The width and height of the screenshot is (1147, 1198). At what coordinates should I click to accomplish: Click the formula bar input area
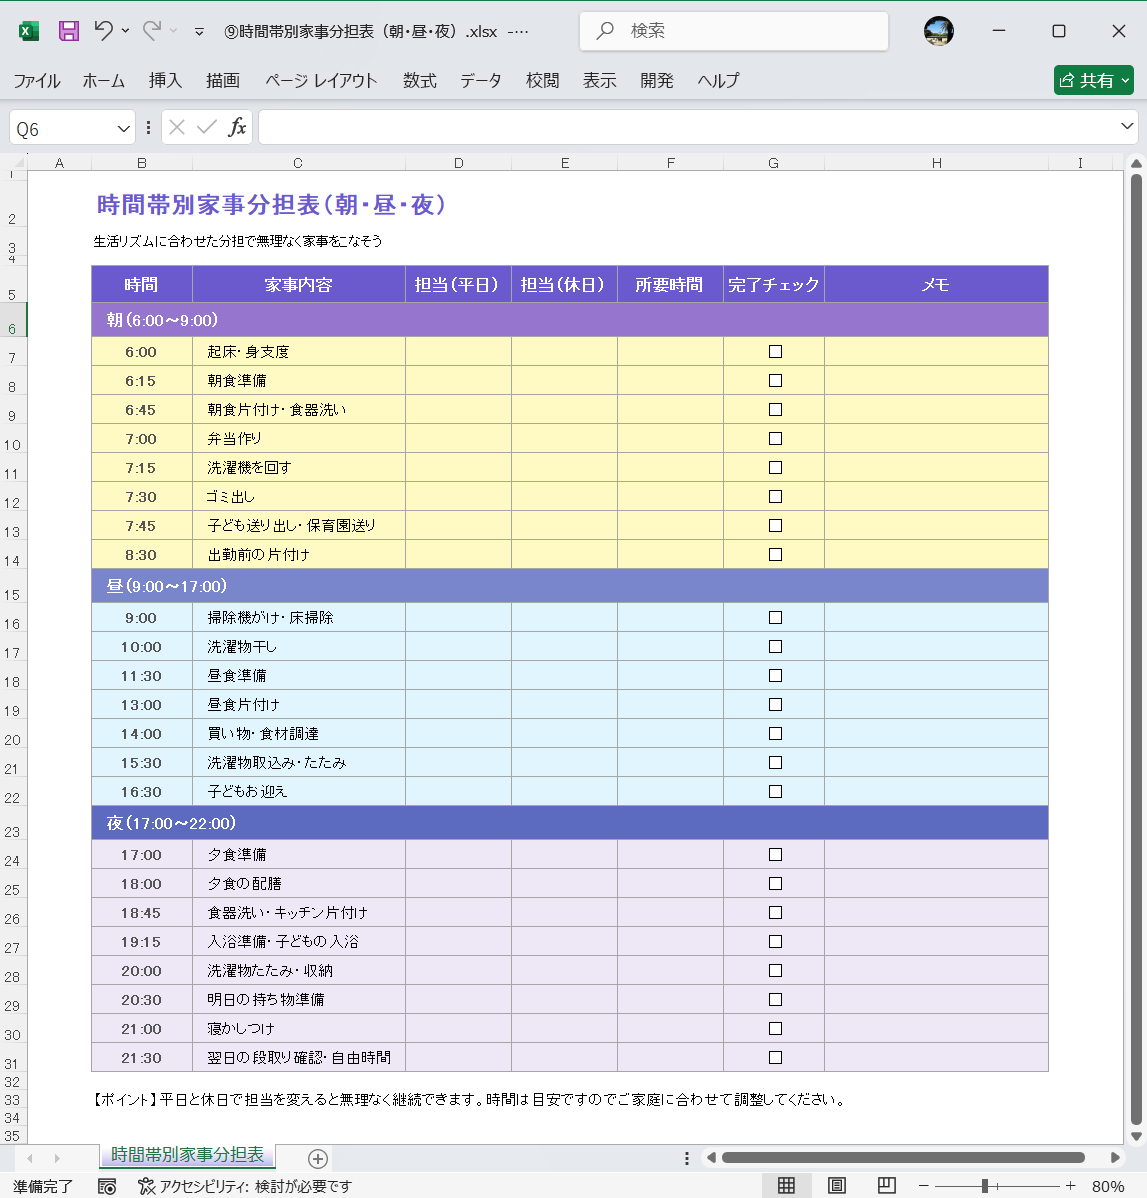tap(688, 127)
